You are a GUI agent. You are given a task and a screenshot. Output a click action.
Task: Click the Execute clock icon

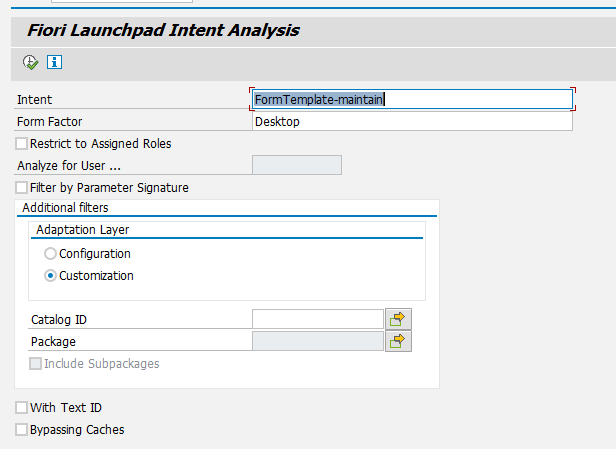30,62
